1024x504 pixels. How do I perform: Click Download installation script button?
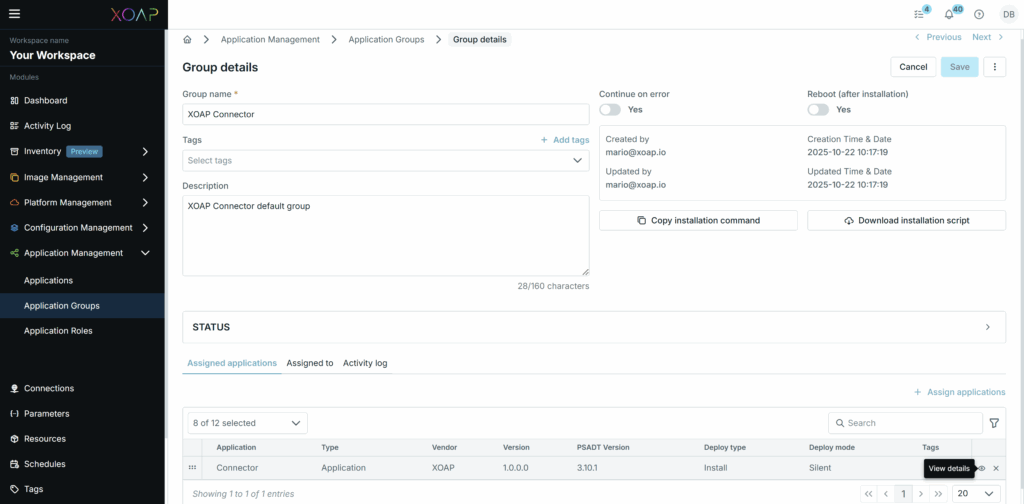(x=906, y=220)
